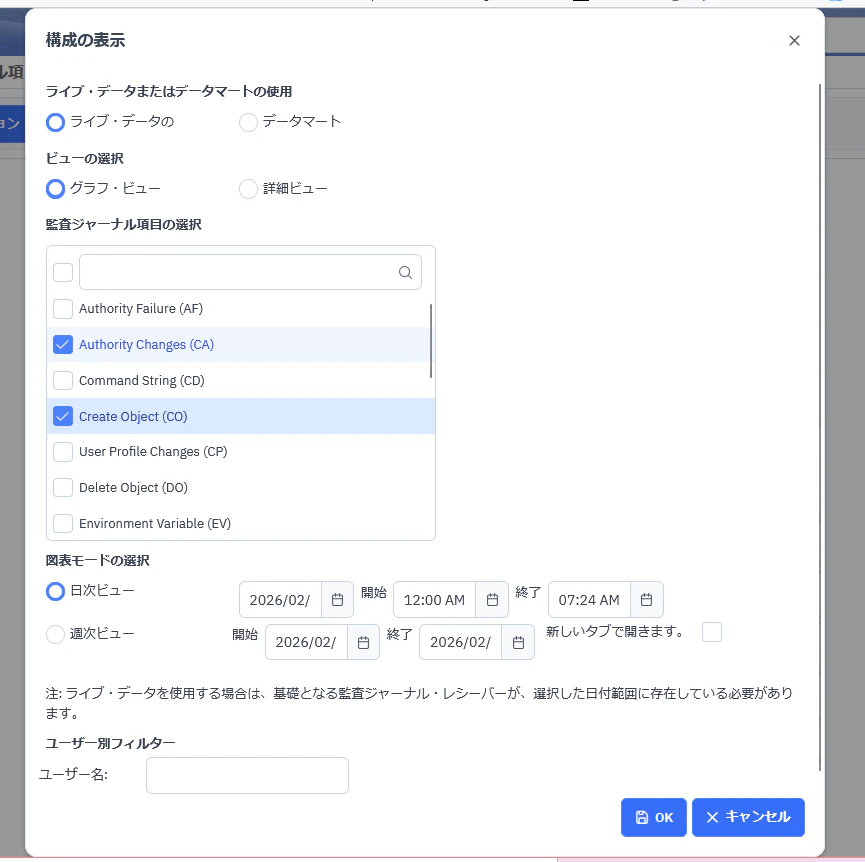865x862 pixels.
Task: Select the データマート radio button
Action: tap(248, 122)
